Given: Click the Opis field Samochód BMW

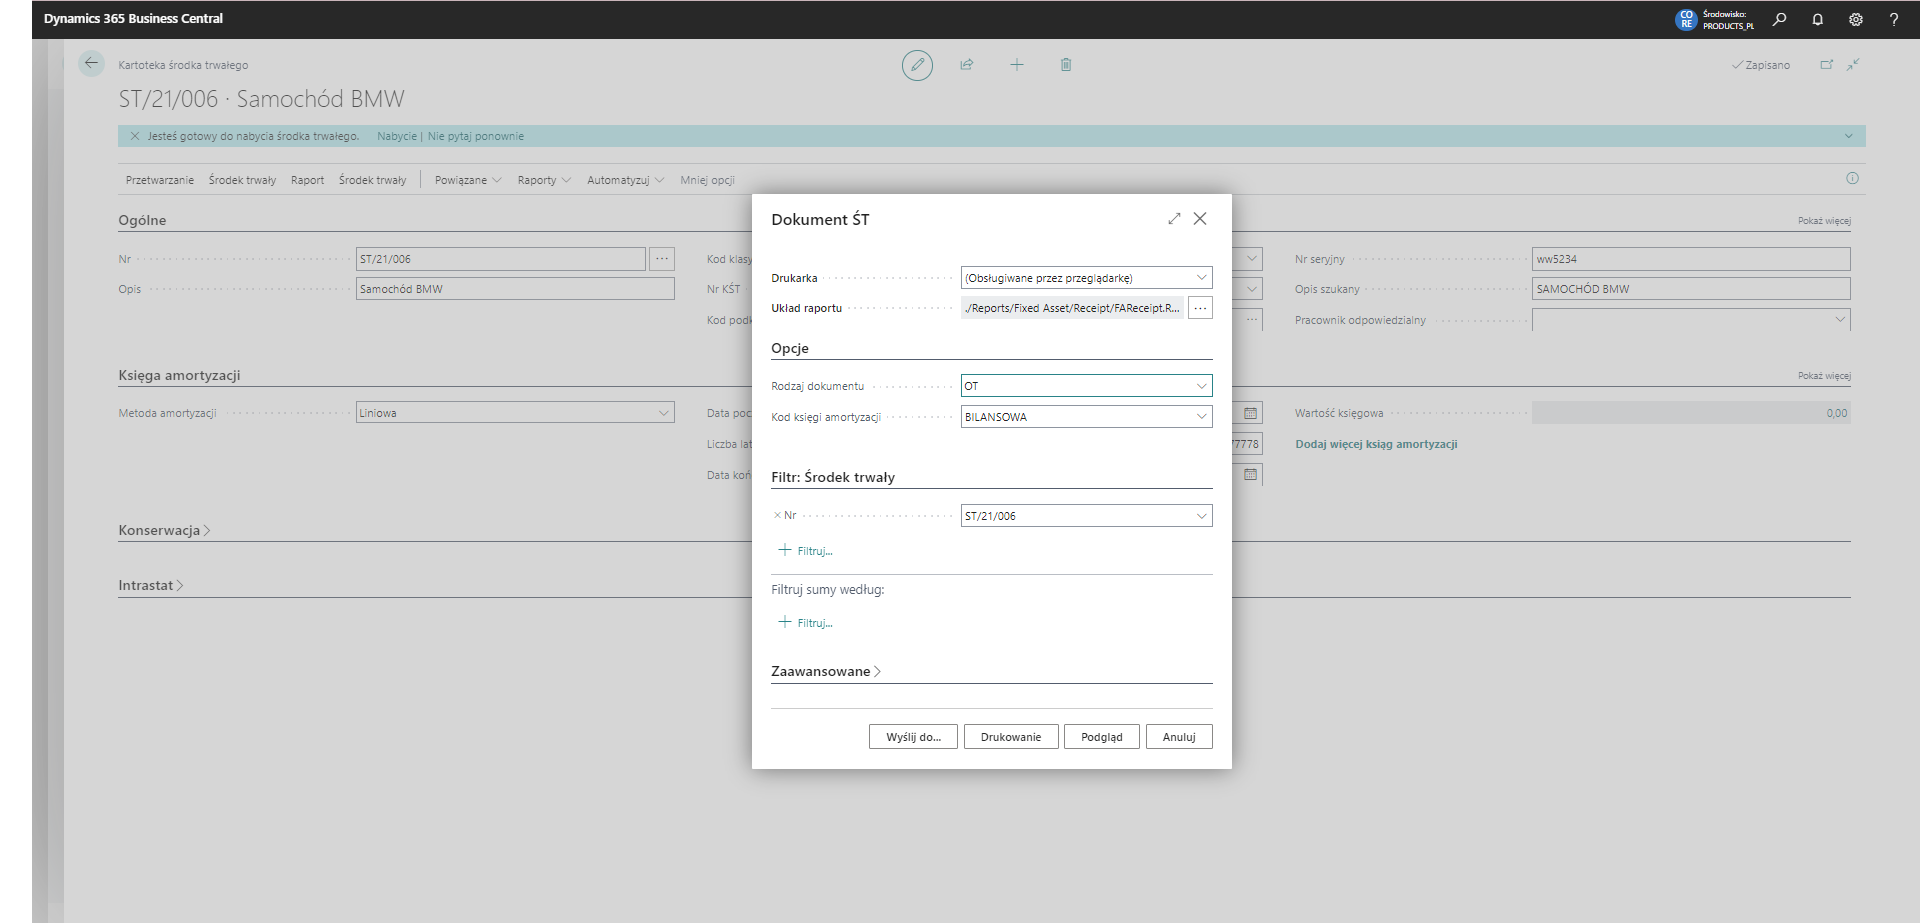Looking at the screenshot, I should click(515, 289).
